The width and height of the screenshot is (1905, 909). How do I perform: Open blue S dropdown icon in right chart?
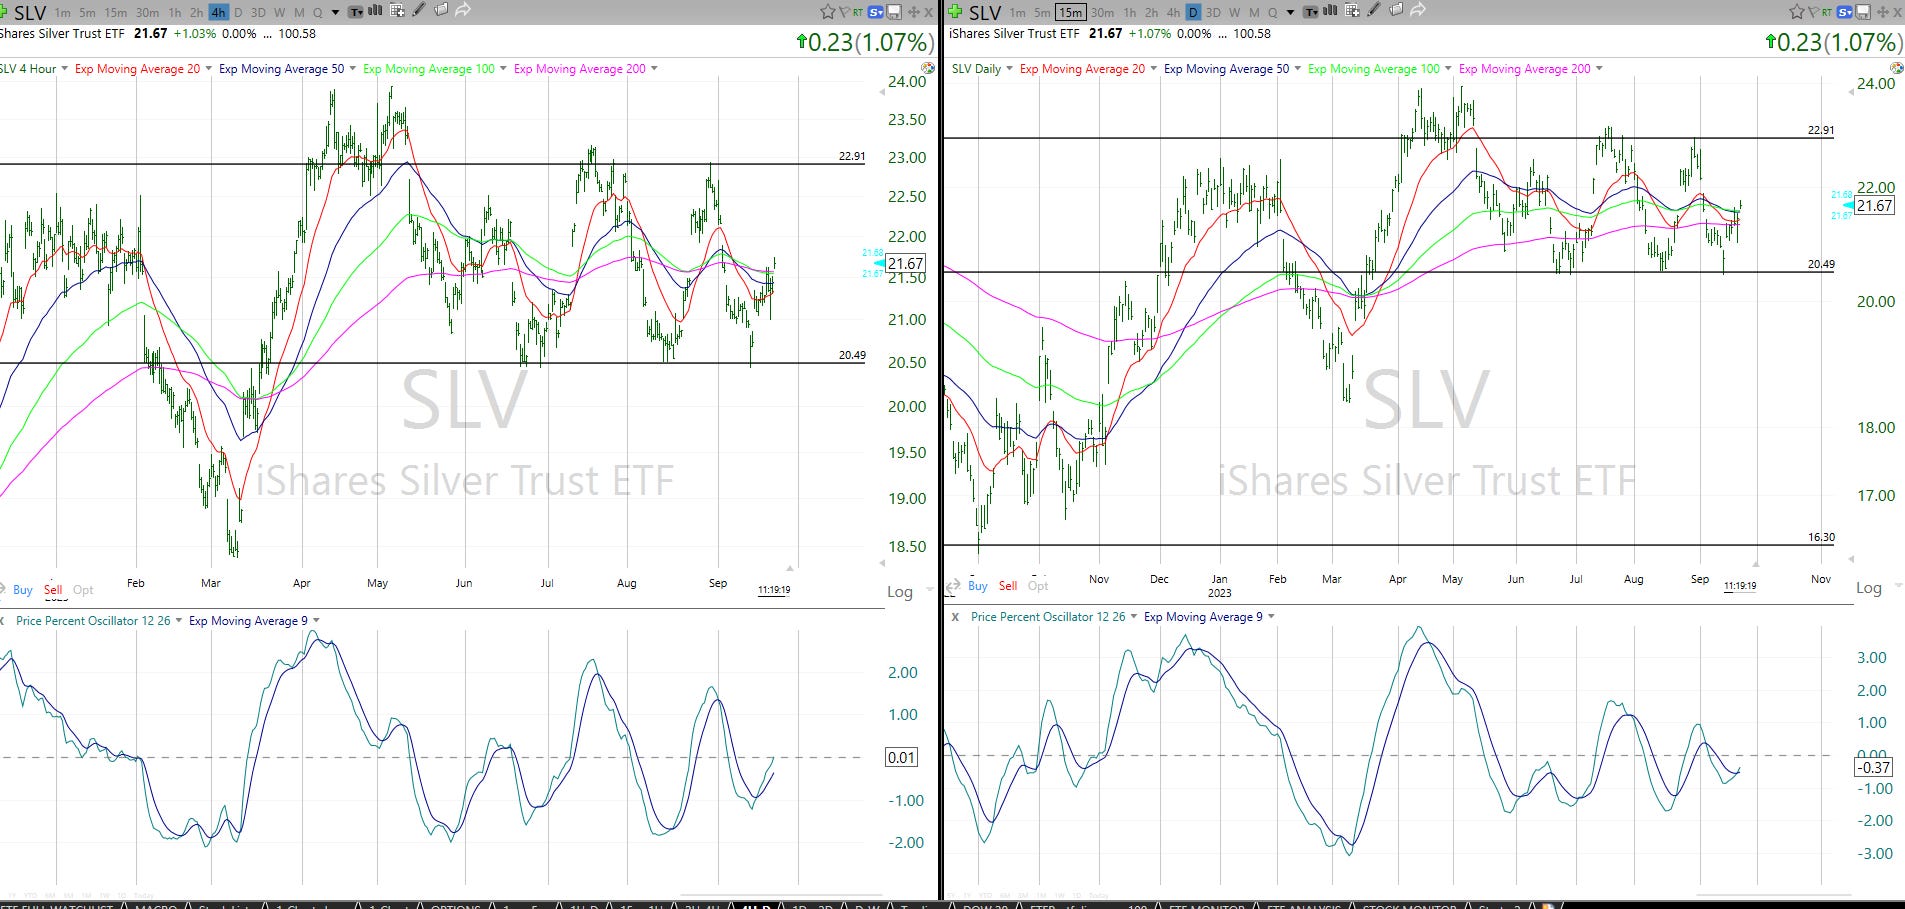click(1844, 13)
